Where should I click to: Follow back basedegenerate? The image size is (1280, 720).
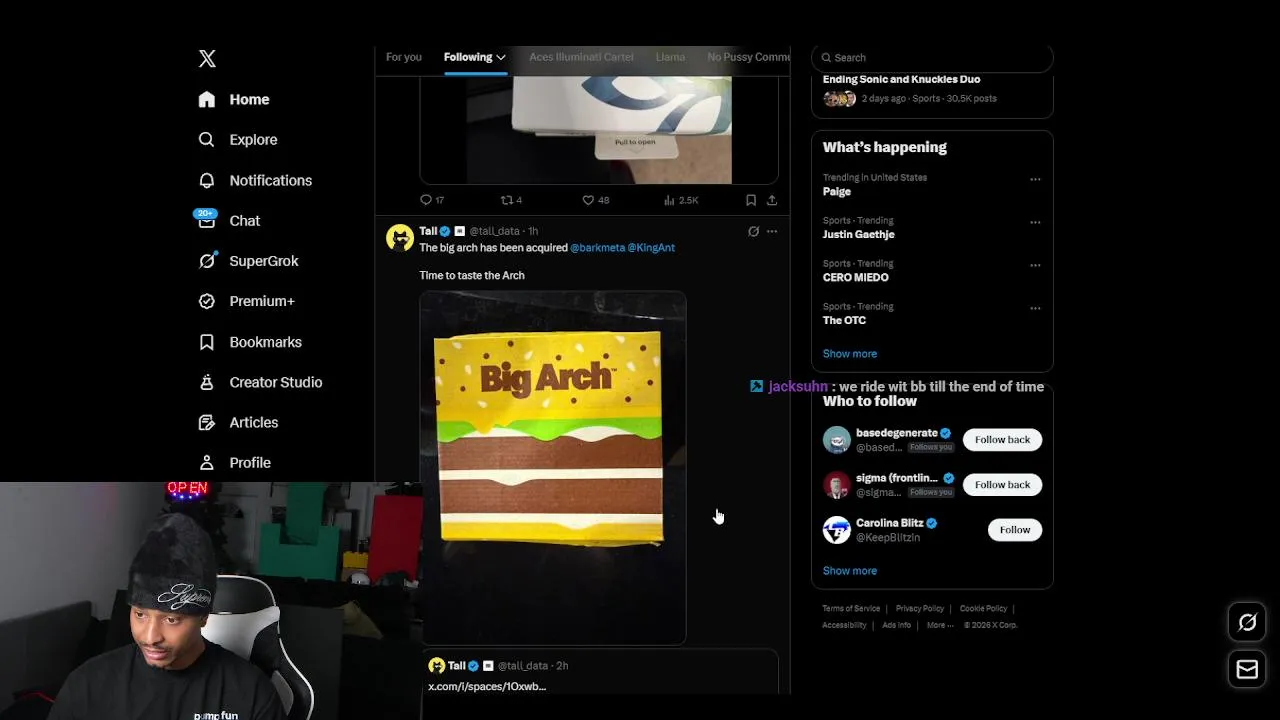(1002, 440)
